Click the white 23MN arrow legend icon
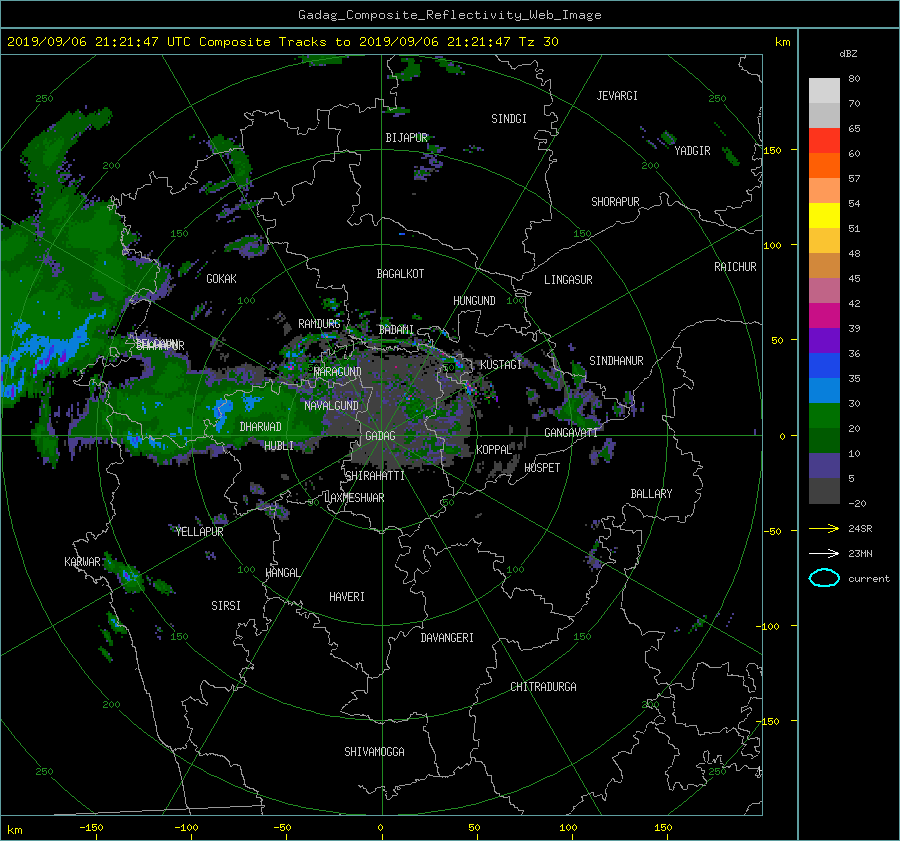900x841 pixels. click(x=824, y=553)
